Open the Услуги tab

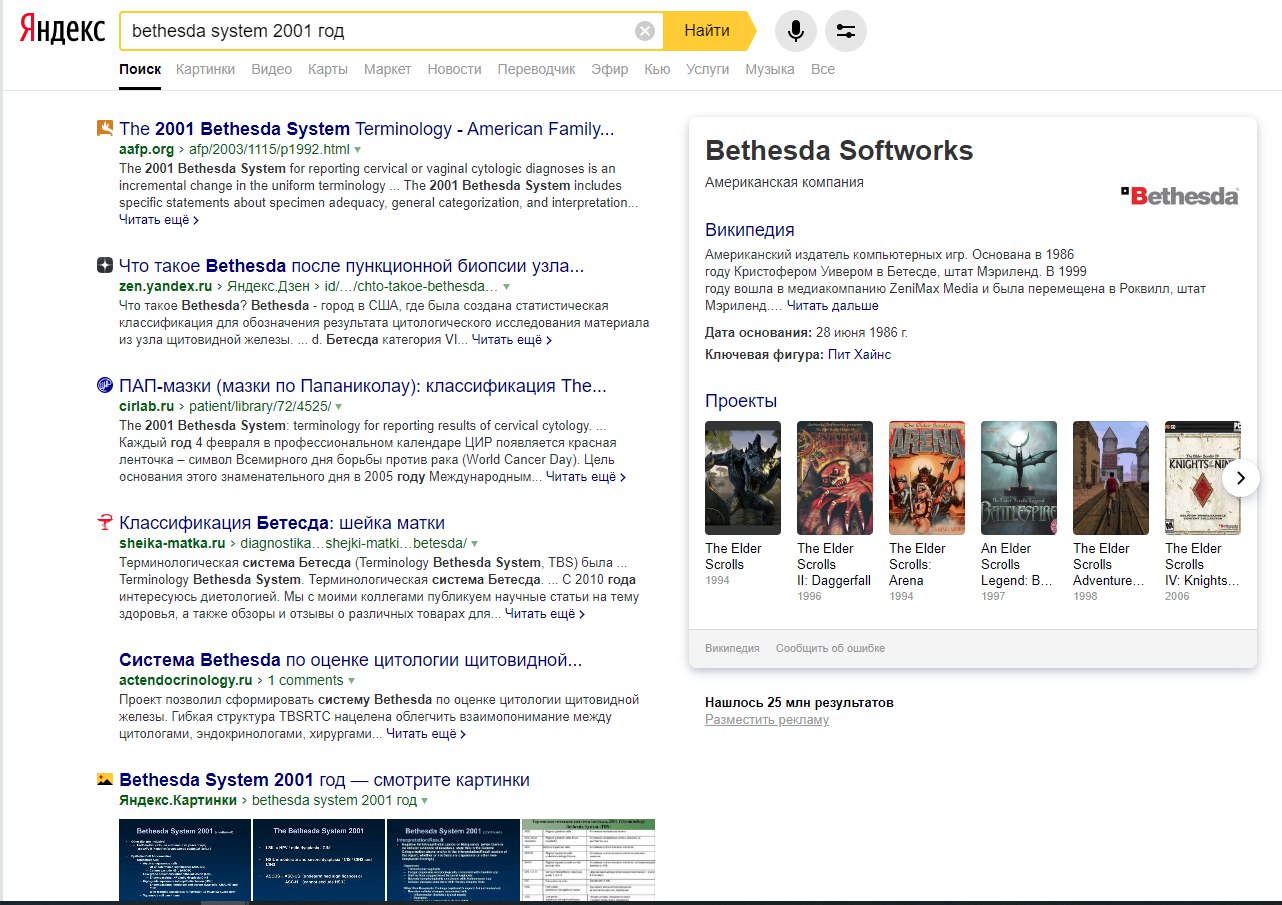coord(708,69)
